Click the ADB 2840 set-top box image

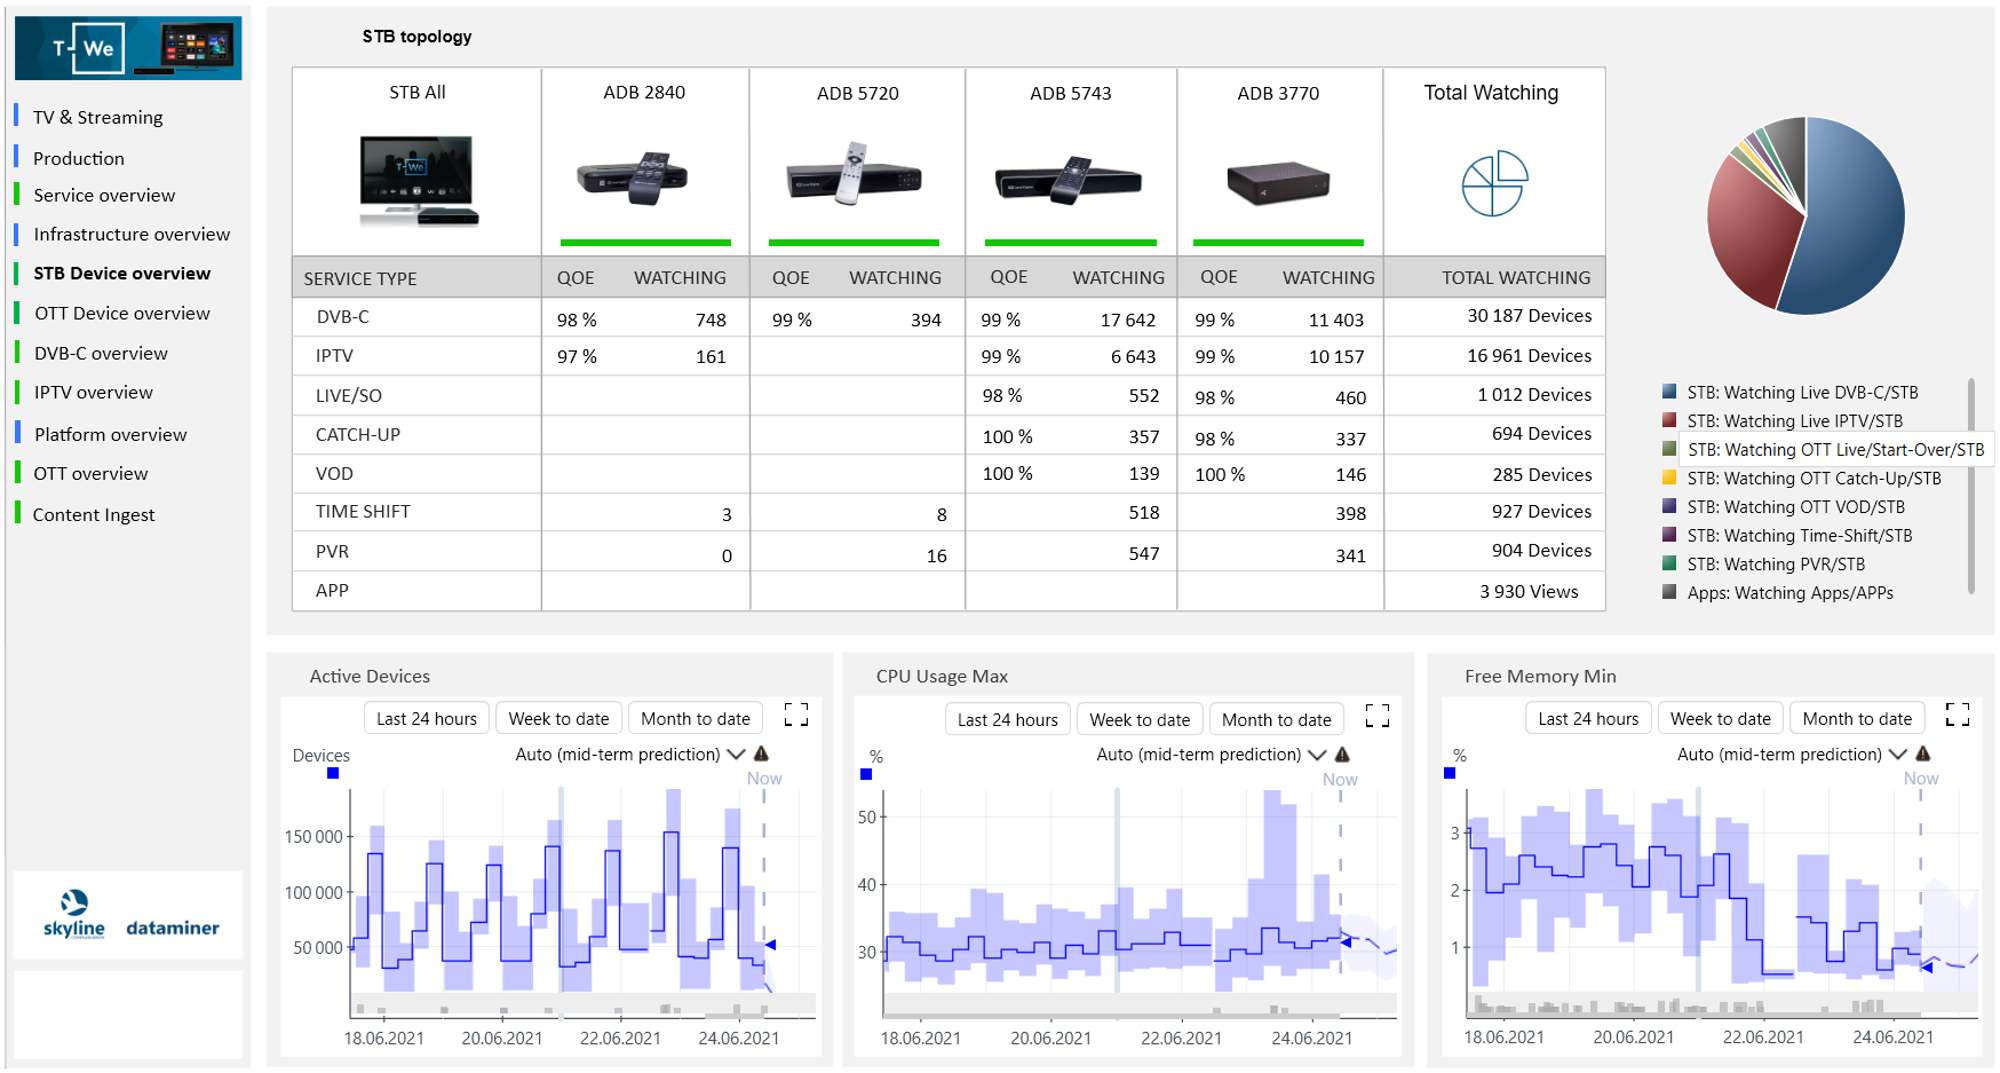pos(632,178)
